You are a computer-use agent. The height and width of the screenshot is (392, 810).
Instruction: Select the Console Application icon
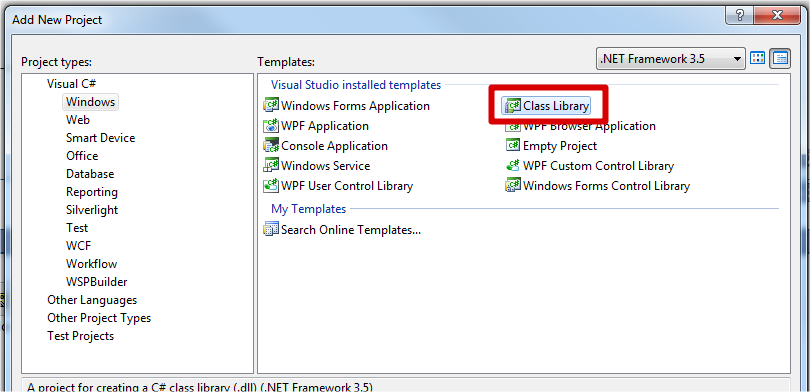point(271,146)
